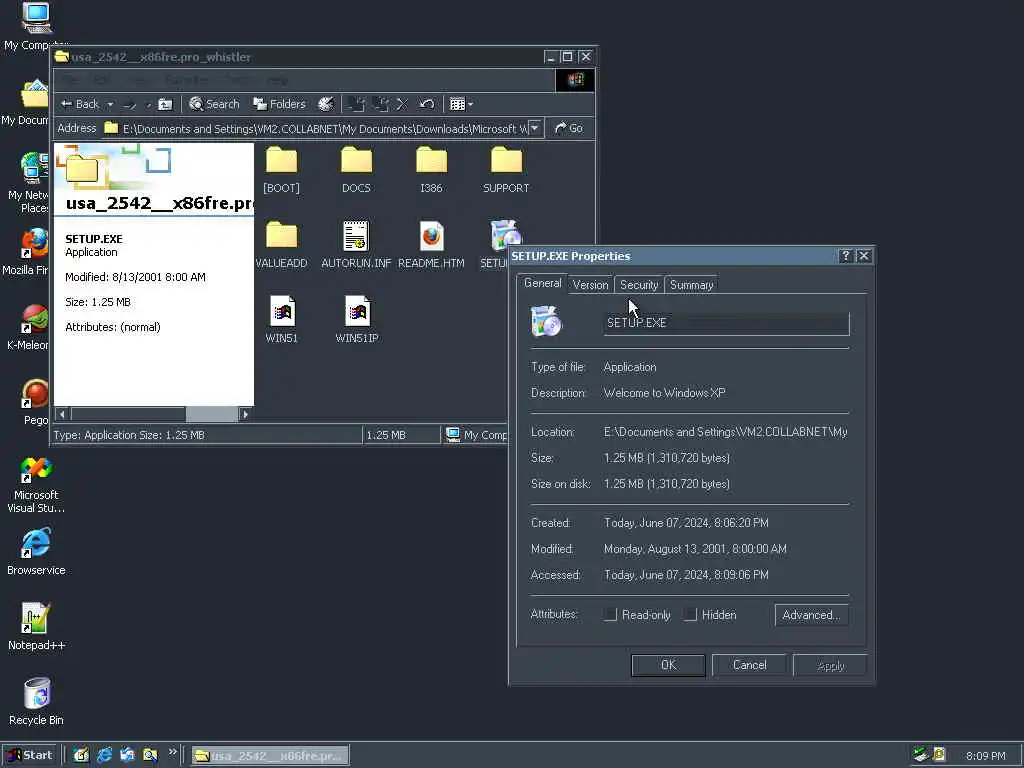
Task: Click left arrow of Explorer horizontal scrollbar
Action: coord(62,414)
